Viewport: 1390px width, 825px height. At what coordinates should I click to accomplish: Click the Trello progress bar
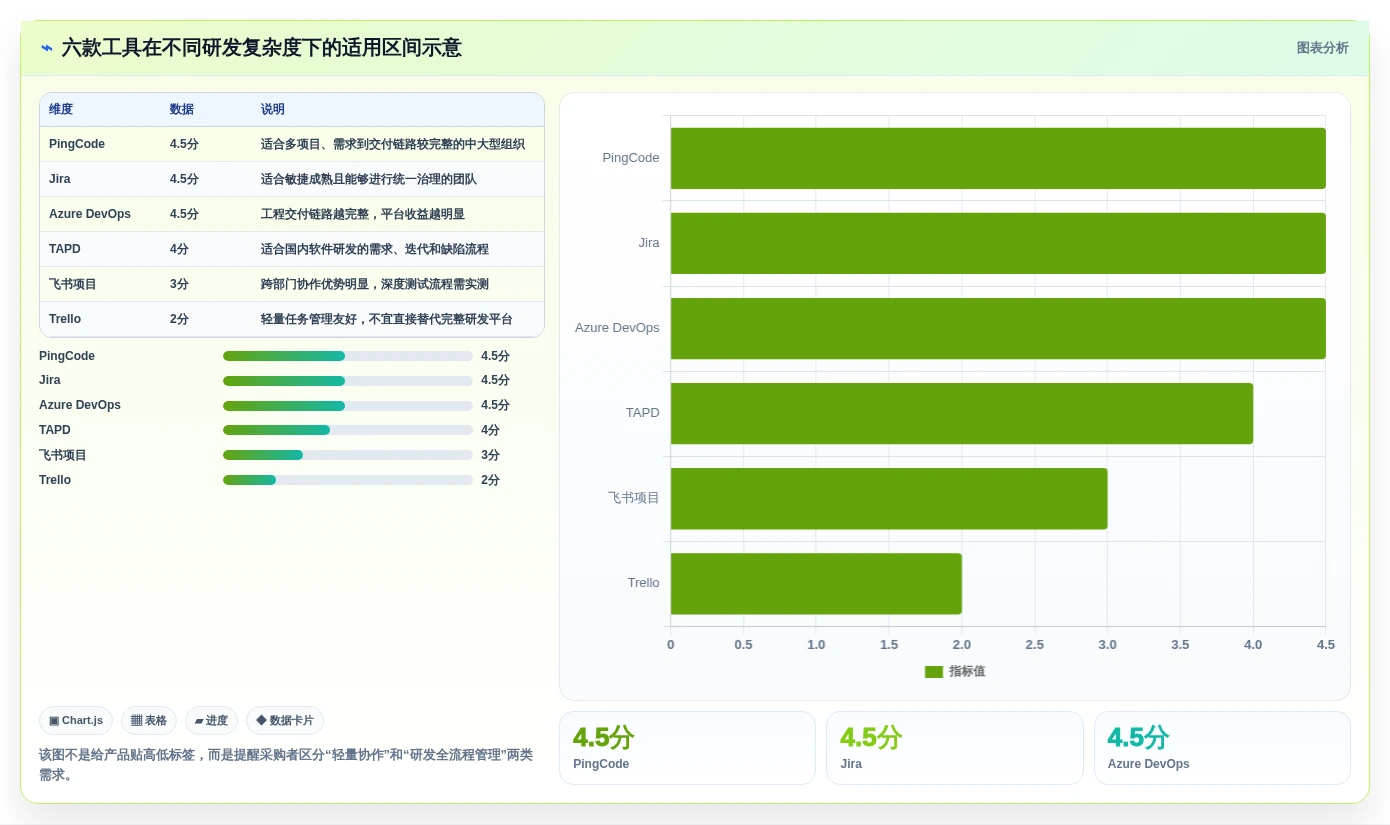point(348,480)
